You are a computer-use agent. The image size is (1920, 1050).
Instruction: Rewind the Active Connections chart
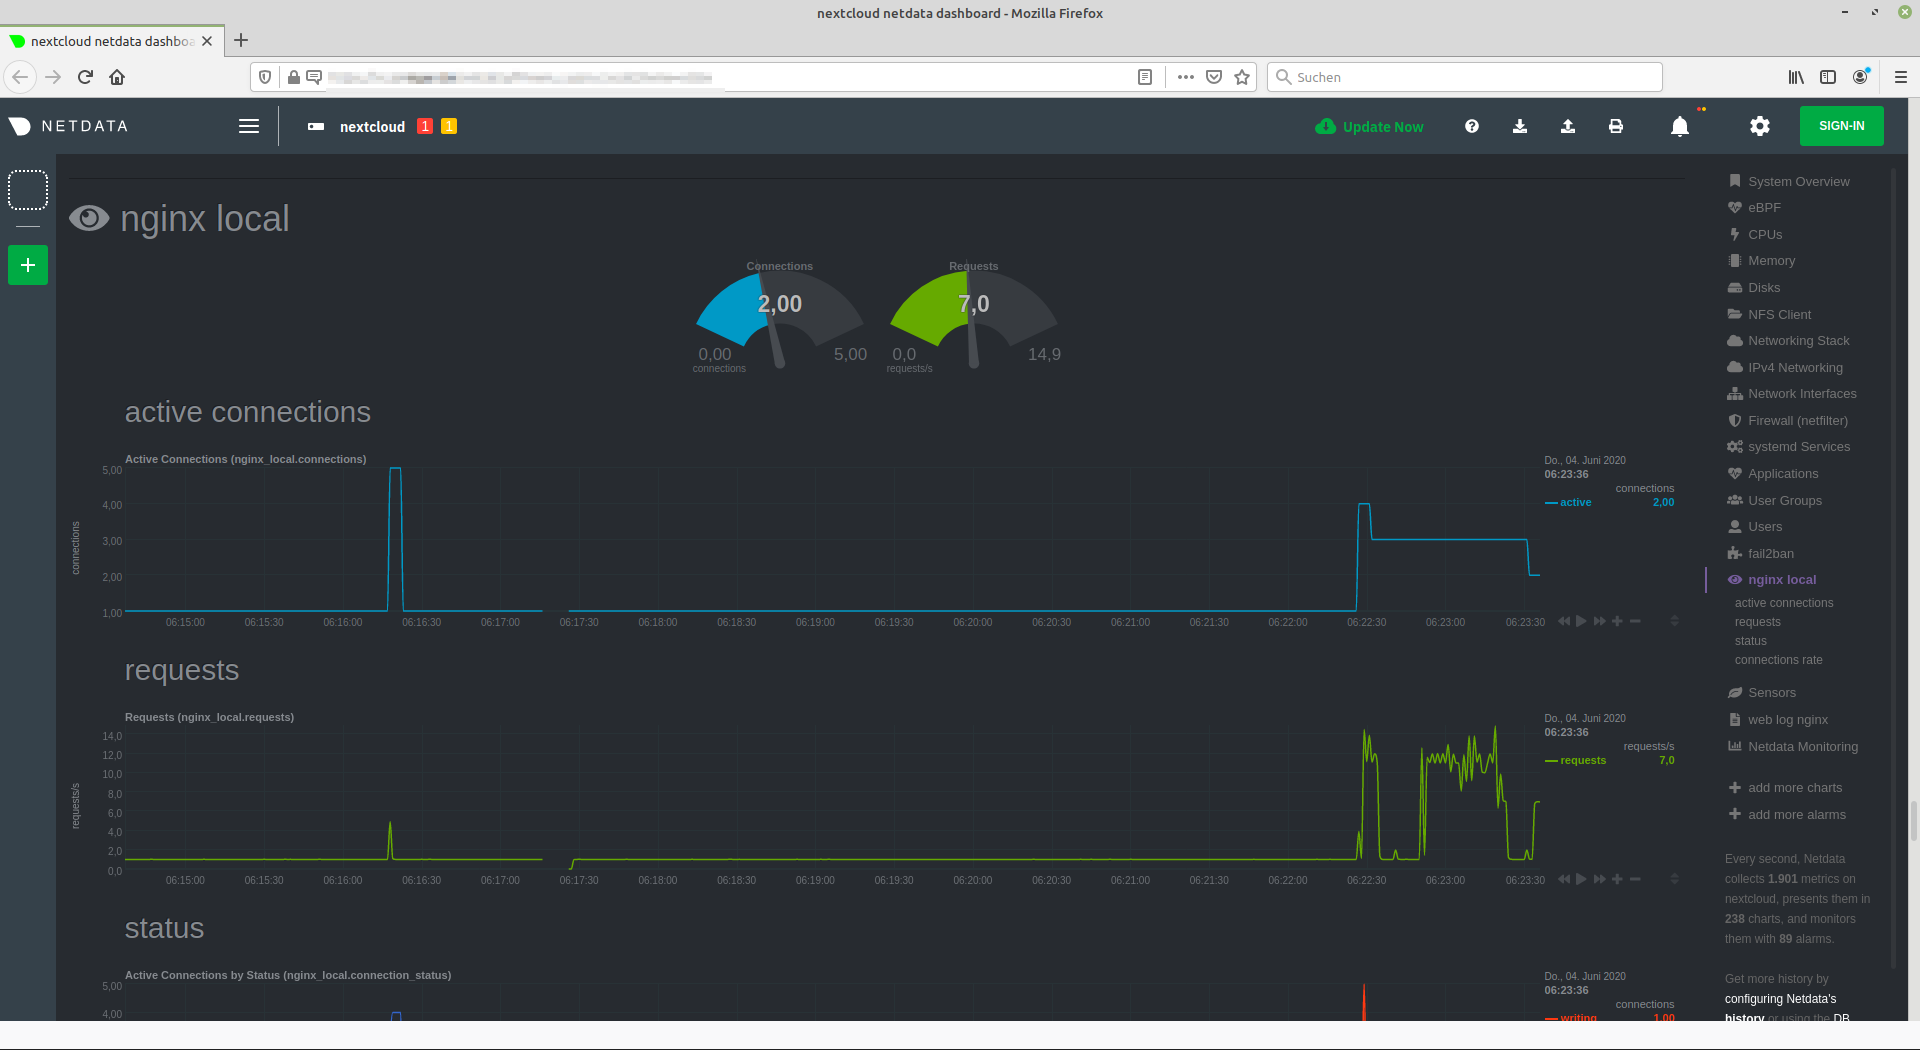coord(1564,622)
